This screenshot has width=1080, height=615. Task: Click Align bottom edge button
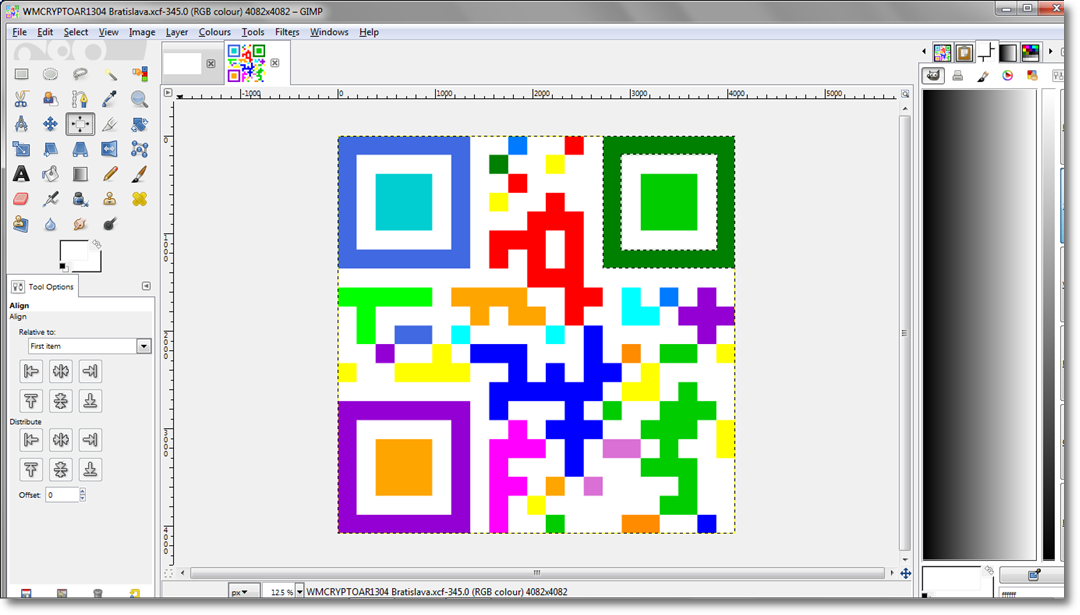(90, 401)
